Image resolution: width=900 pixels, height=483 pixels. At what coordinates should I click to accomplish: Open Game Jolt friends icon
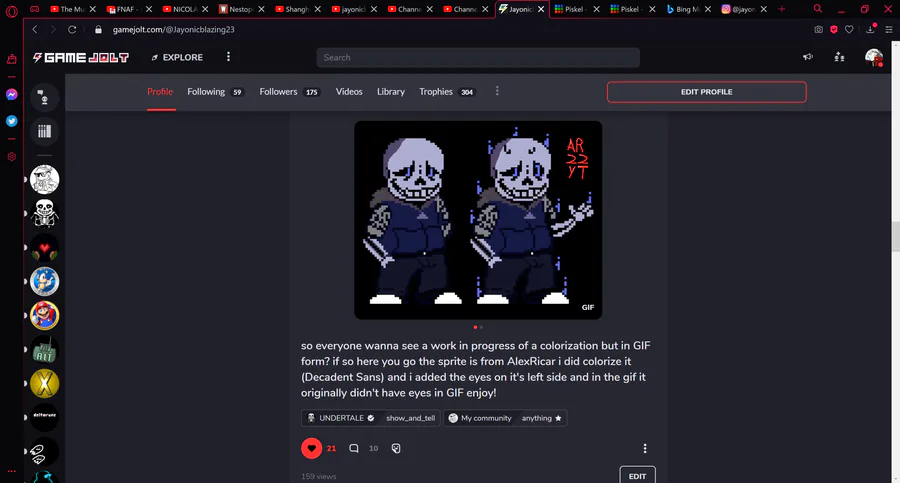coord(839,57)
